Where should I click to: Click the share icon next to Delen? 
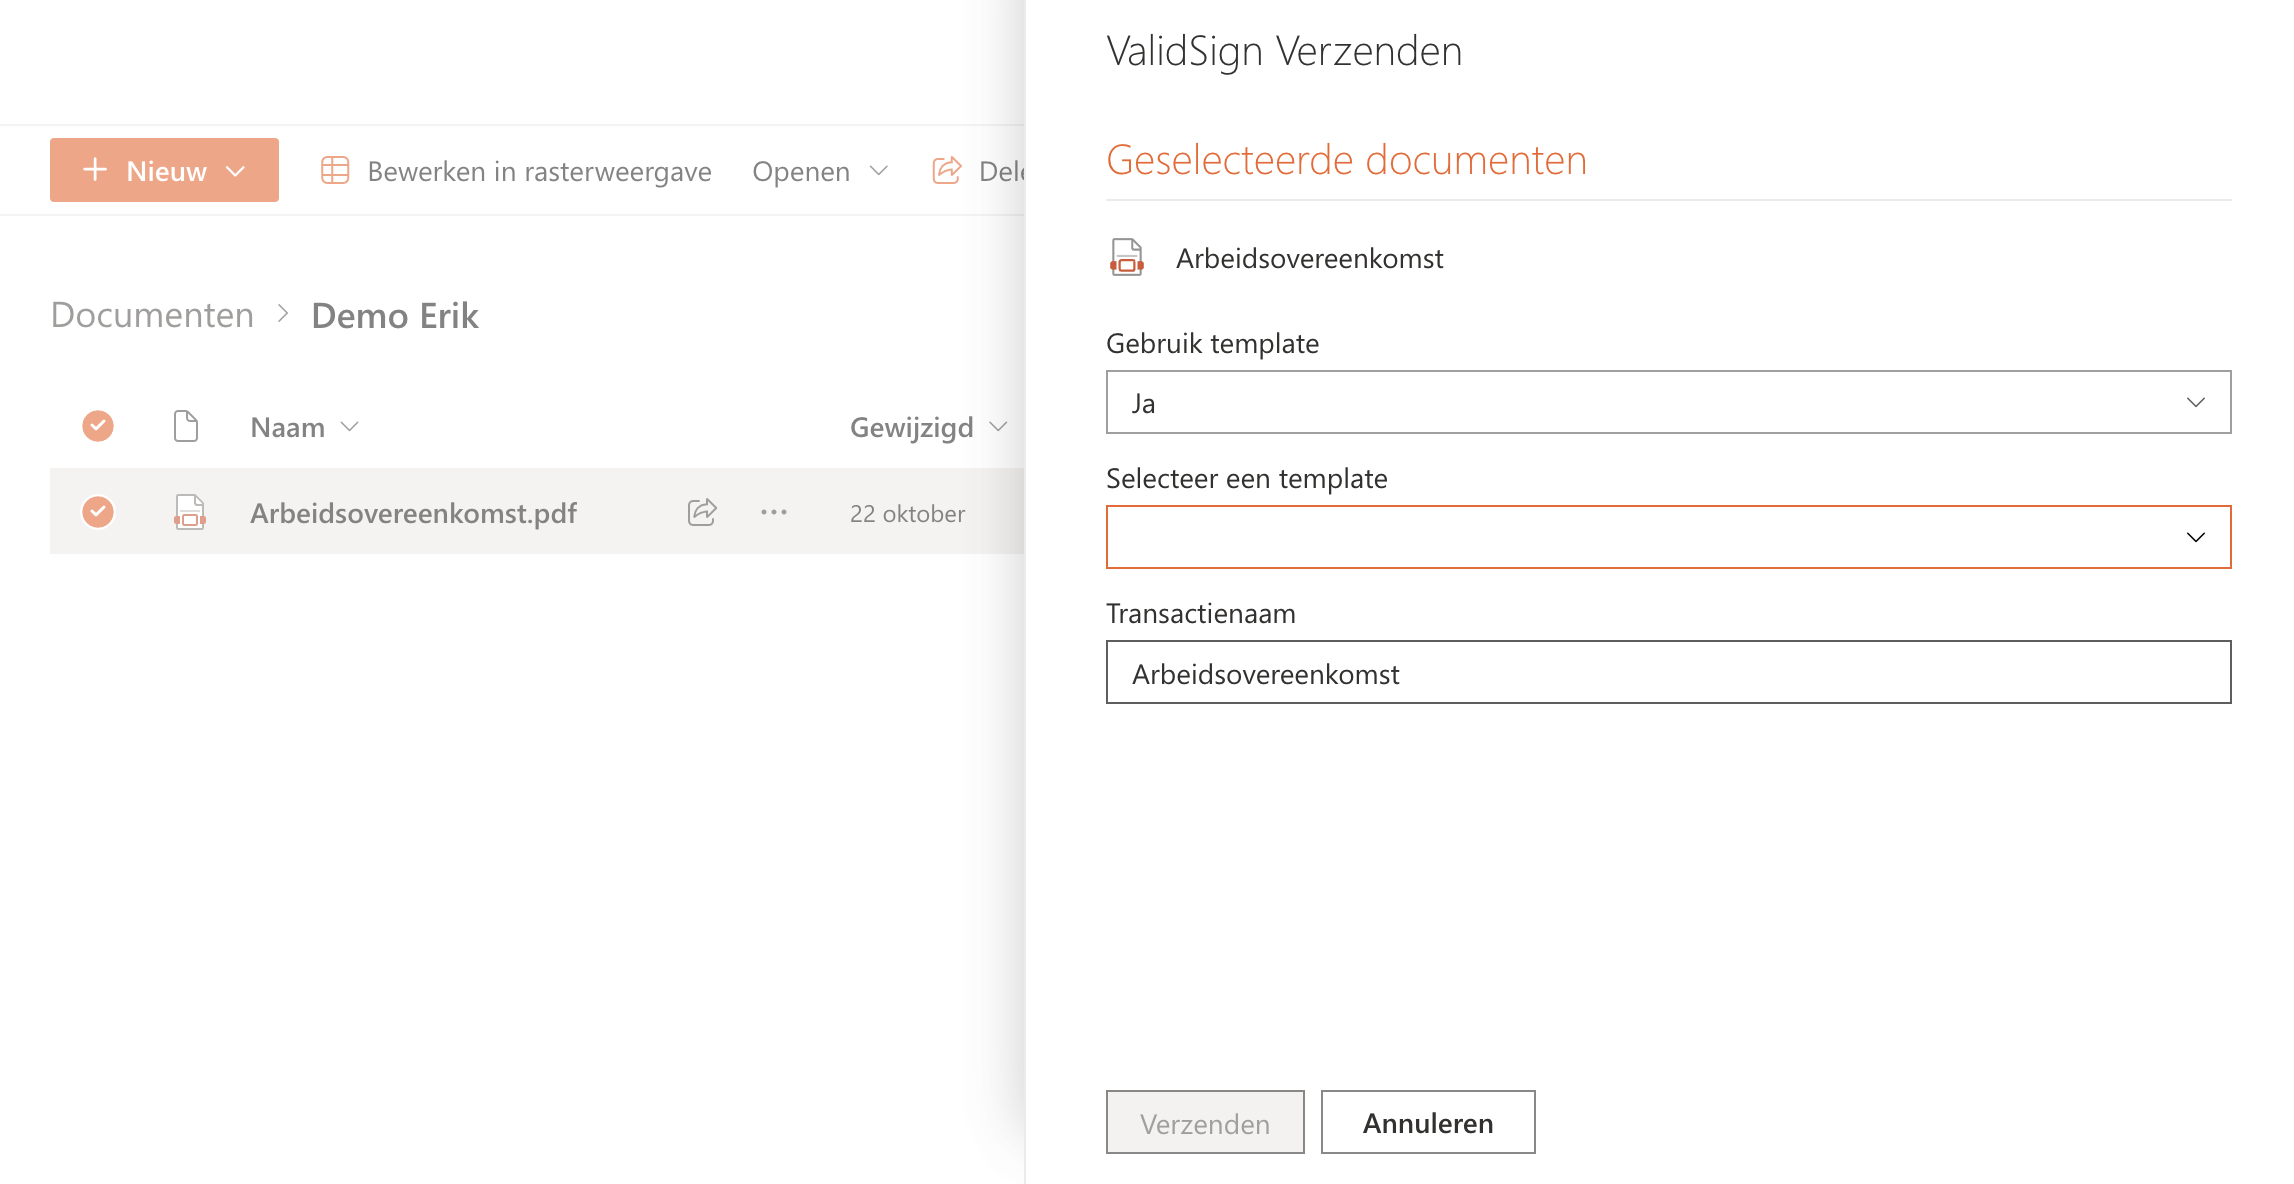click(947, 171)
